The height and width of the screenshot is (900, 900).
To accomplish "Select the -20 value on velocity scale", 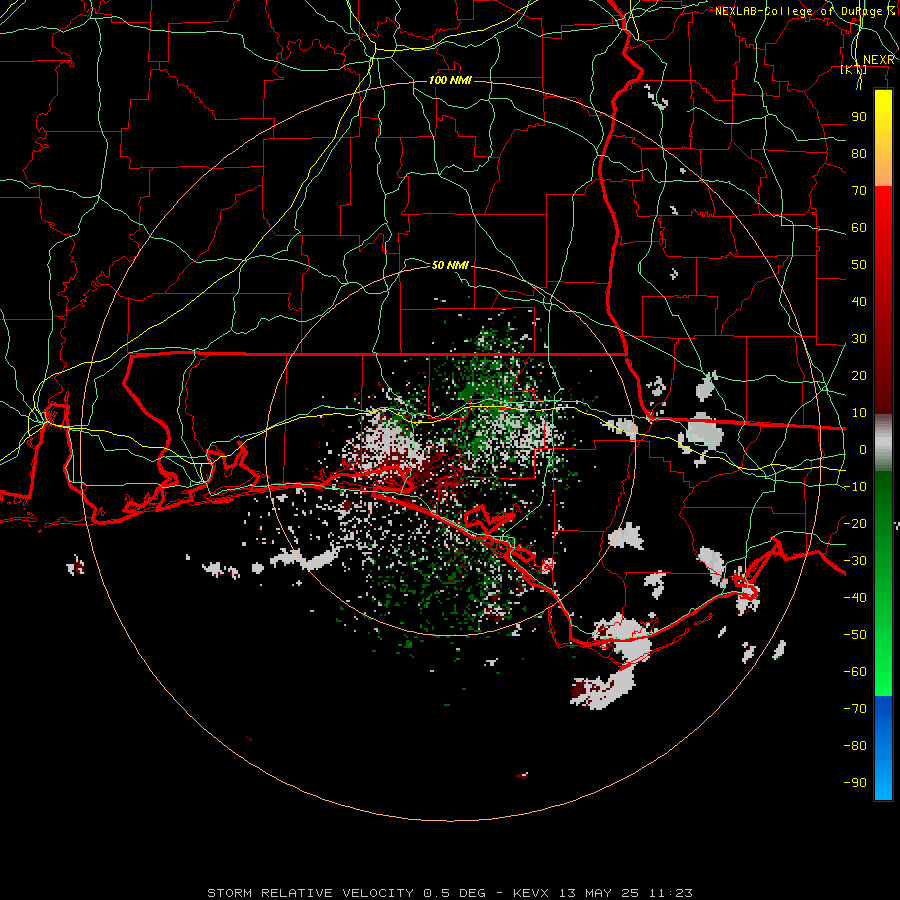I will (x=855, y=523).
